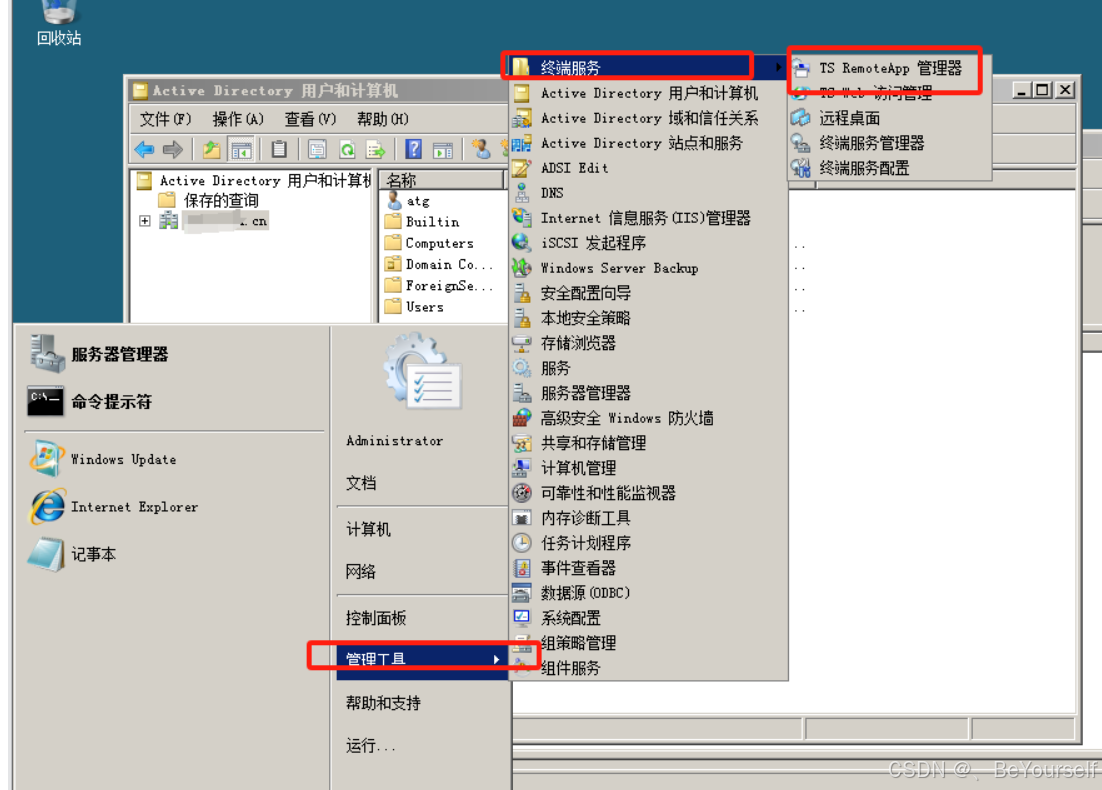
Task: Open 帮助和支持 from Start menu
Action: (x=383, y=703)
